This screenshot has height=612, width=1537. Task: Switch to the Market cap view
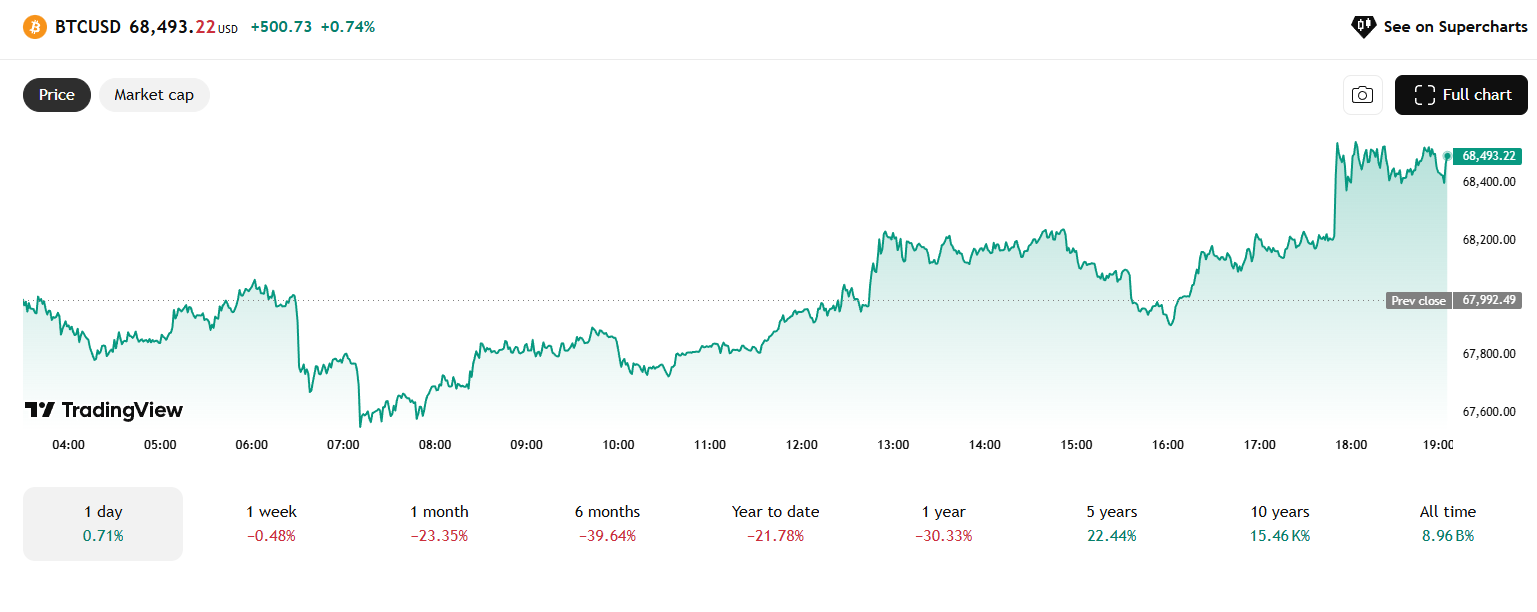pos(154,95)
